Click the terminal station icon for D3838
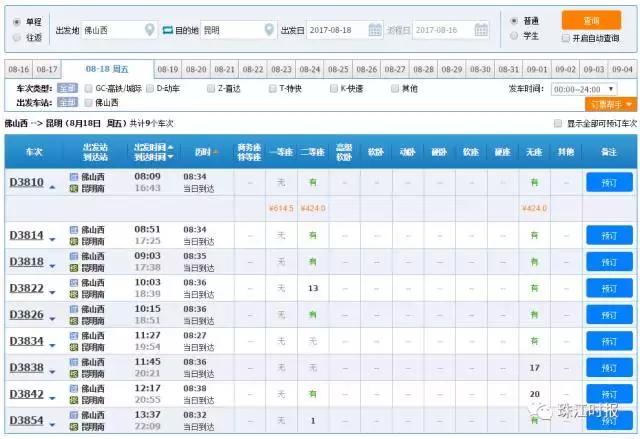The width and height of the screenshot is (640, 439). click(x=73, y=374)
